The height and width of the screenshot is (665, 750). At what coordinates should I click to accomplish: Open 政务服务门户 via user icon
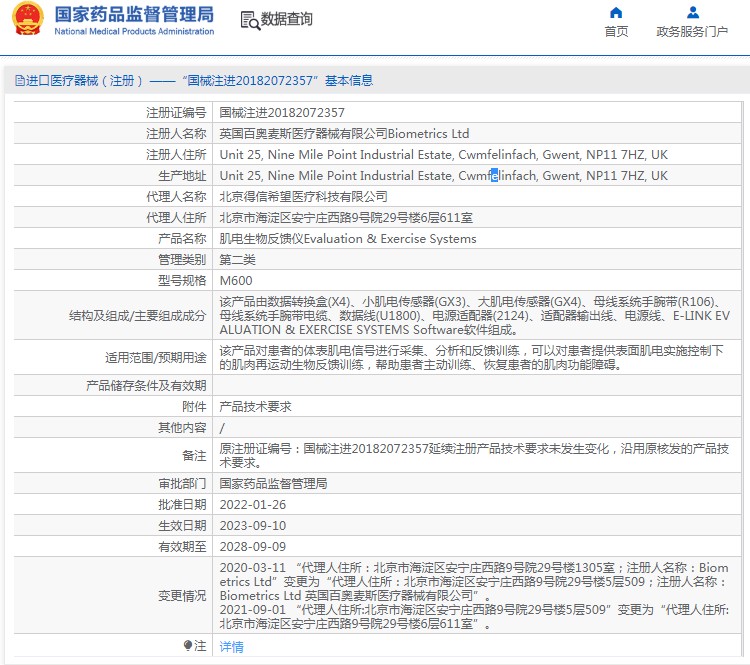(692, 12)
